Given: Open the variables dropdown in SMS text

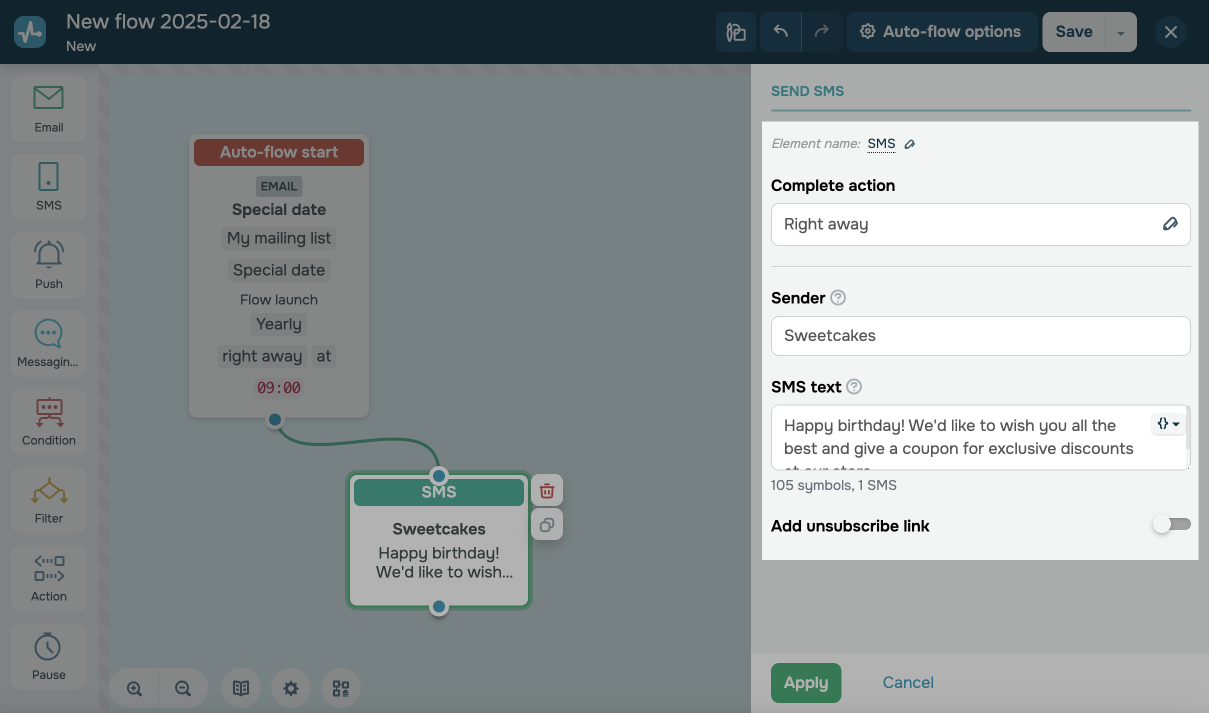Looking at the screenshot, I should pos(1168,424).
